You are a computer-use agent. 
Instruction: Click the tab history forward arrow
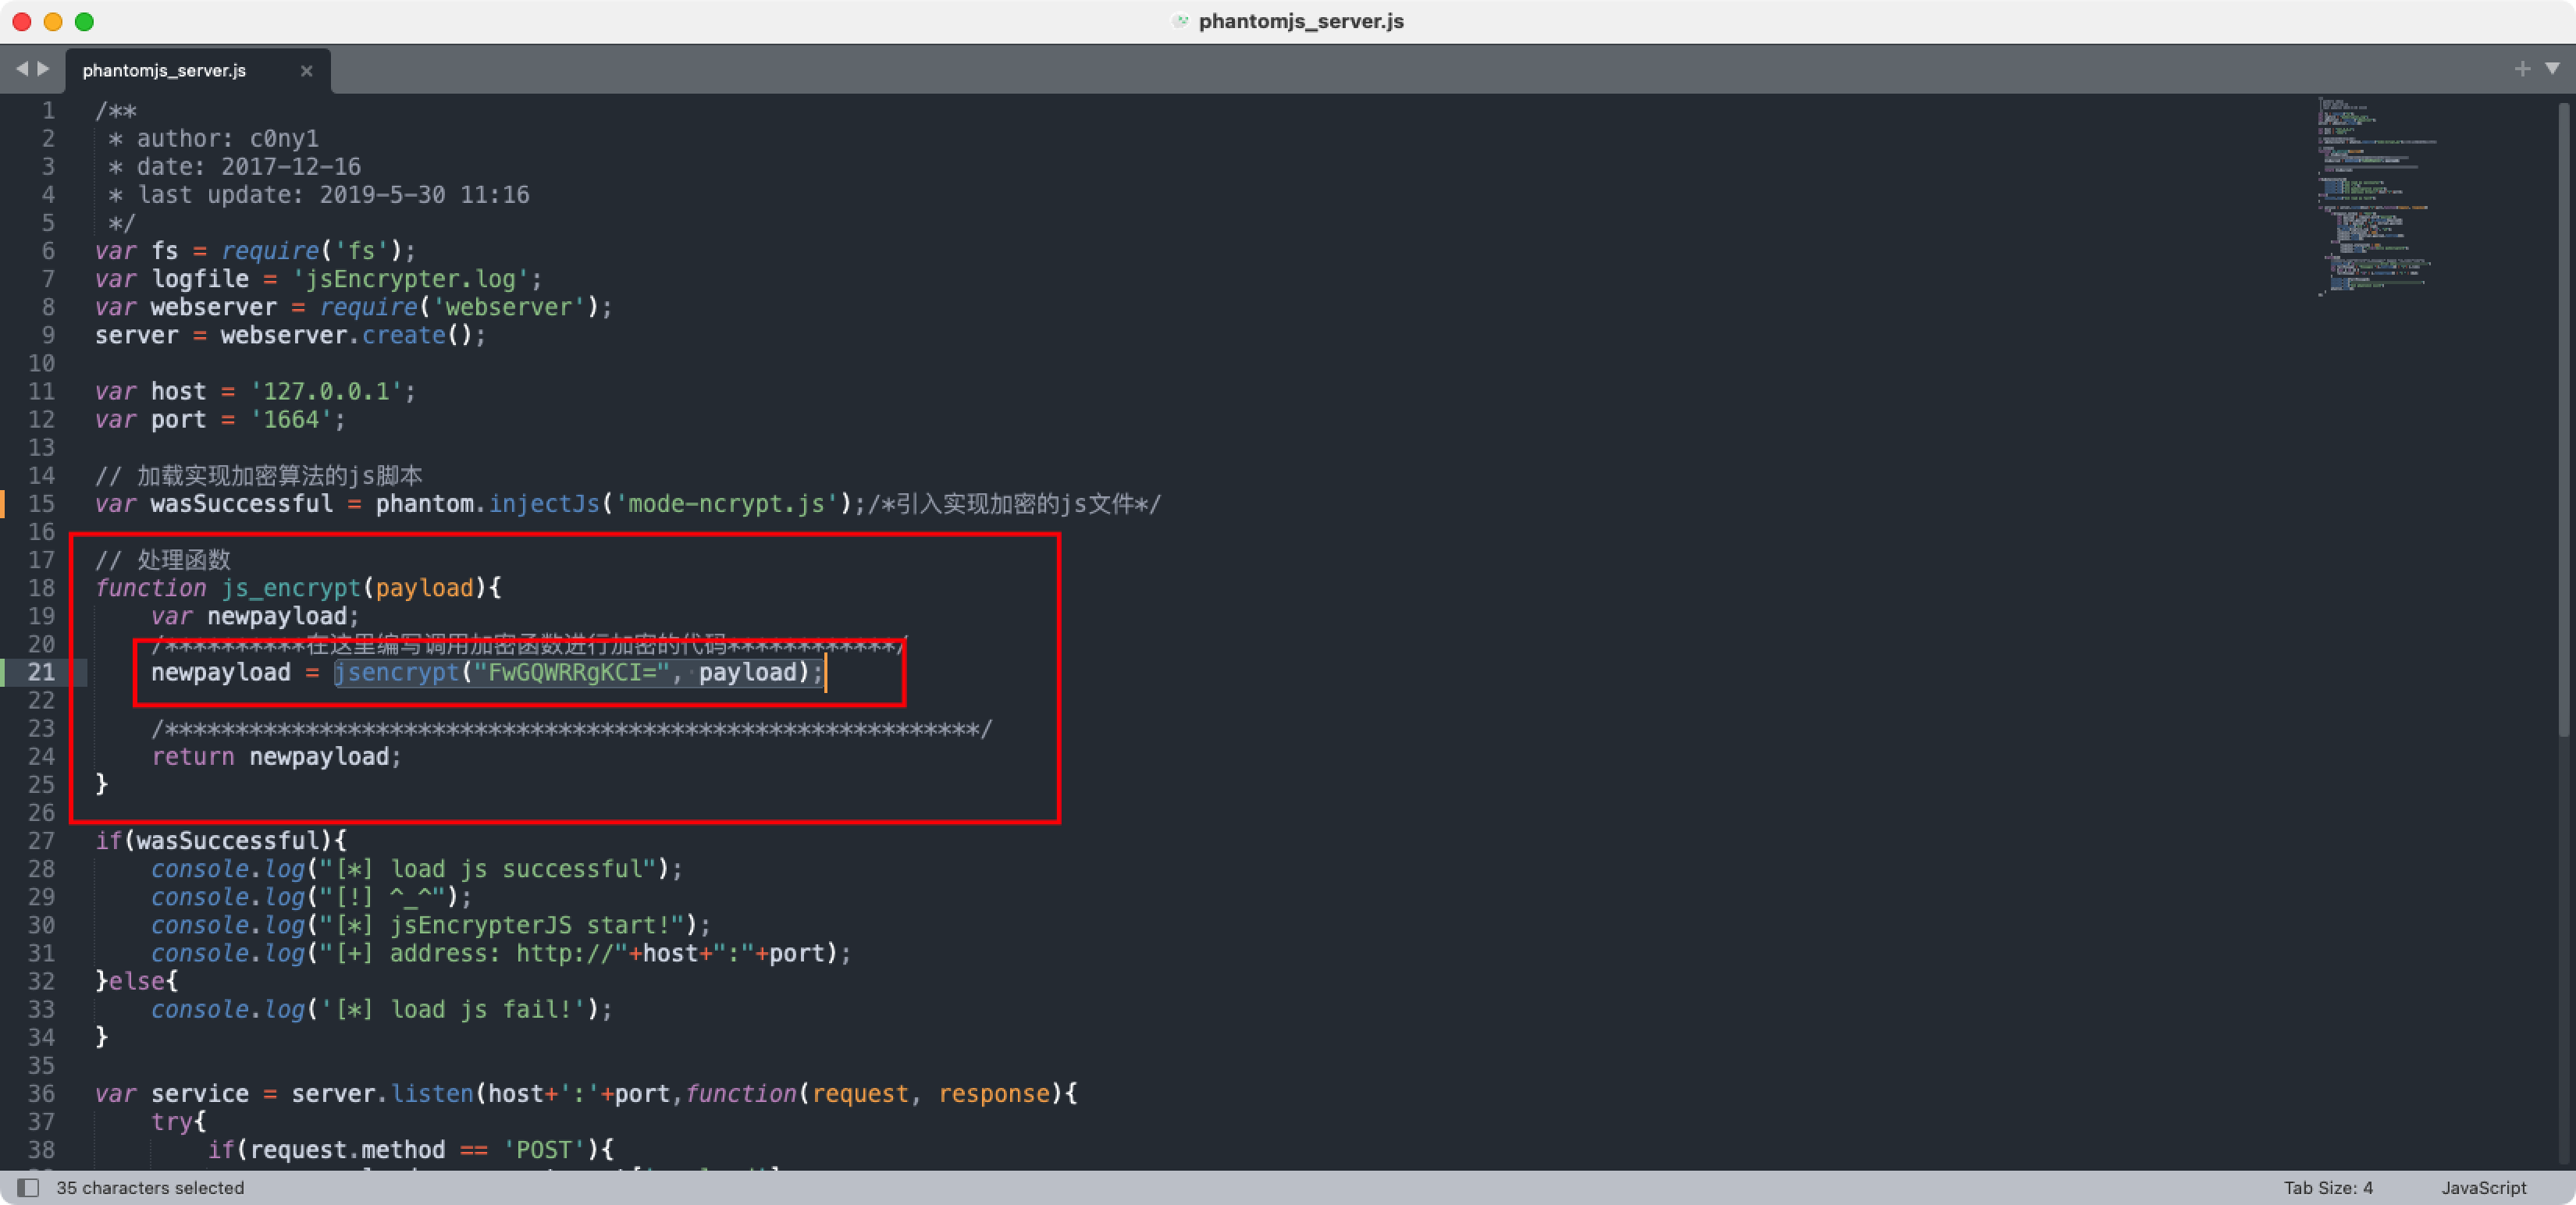(43, 69)
